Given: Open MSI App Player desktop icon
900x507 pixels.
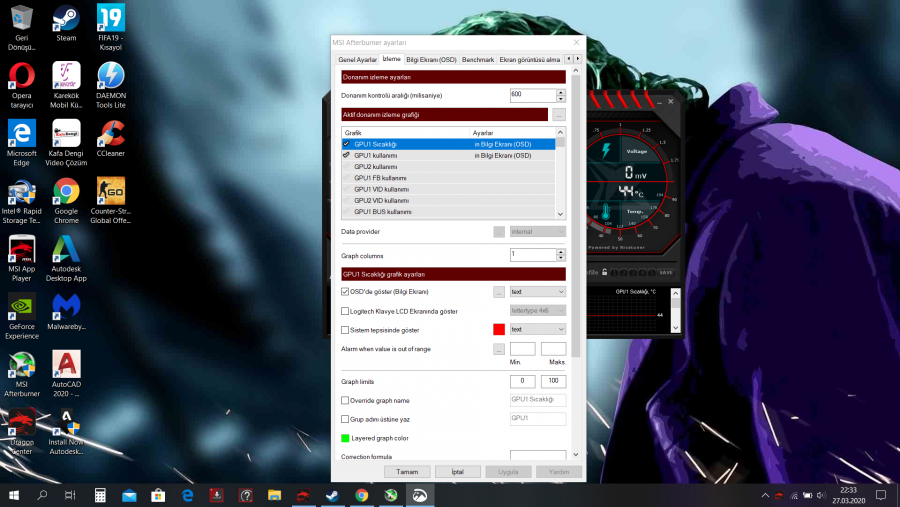Looking at the screenshot, I should coord(21,258).
